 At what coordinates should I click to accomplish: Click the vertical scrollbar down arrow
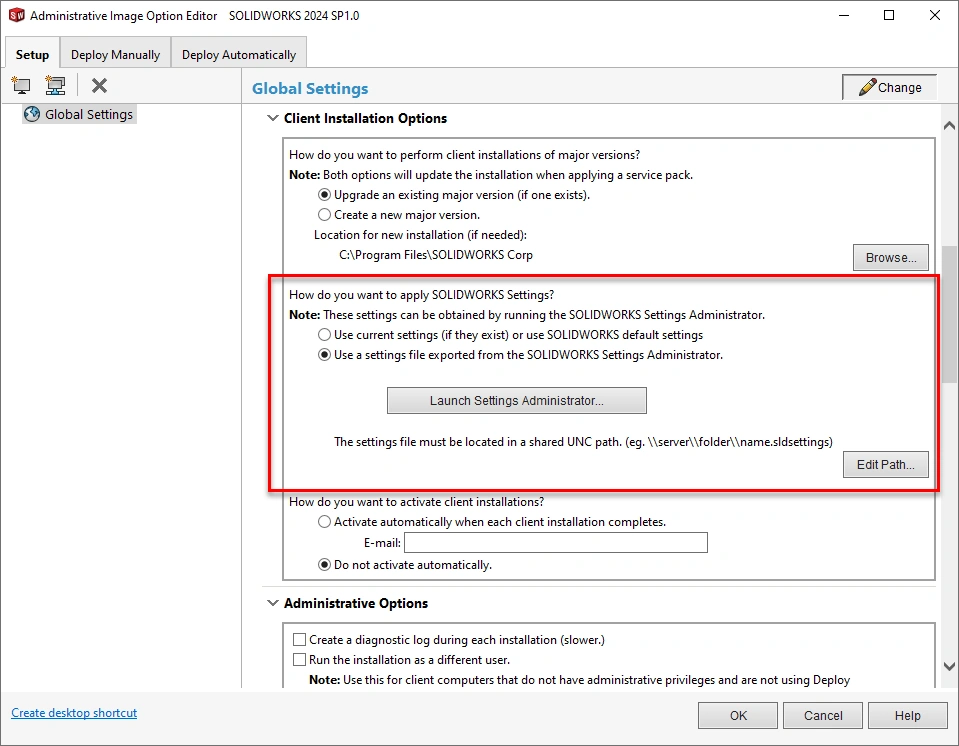(x=949, y=666)
